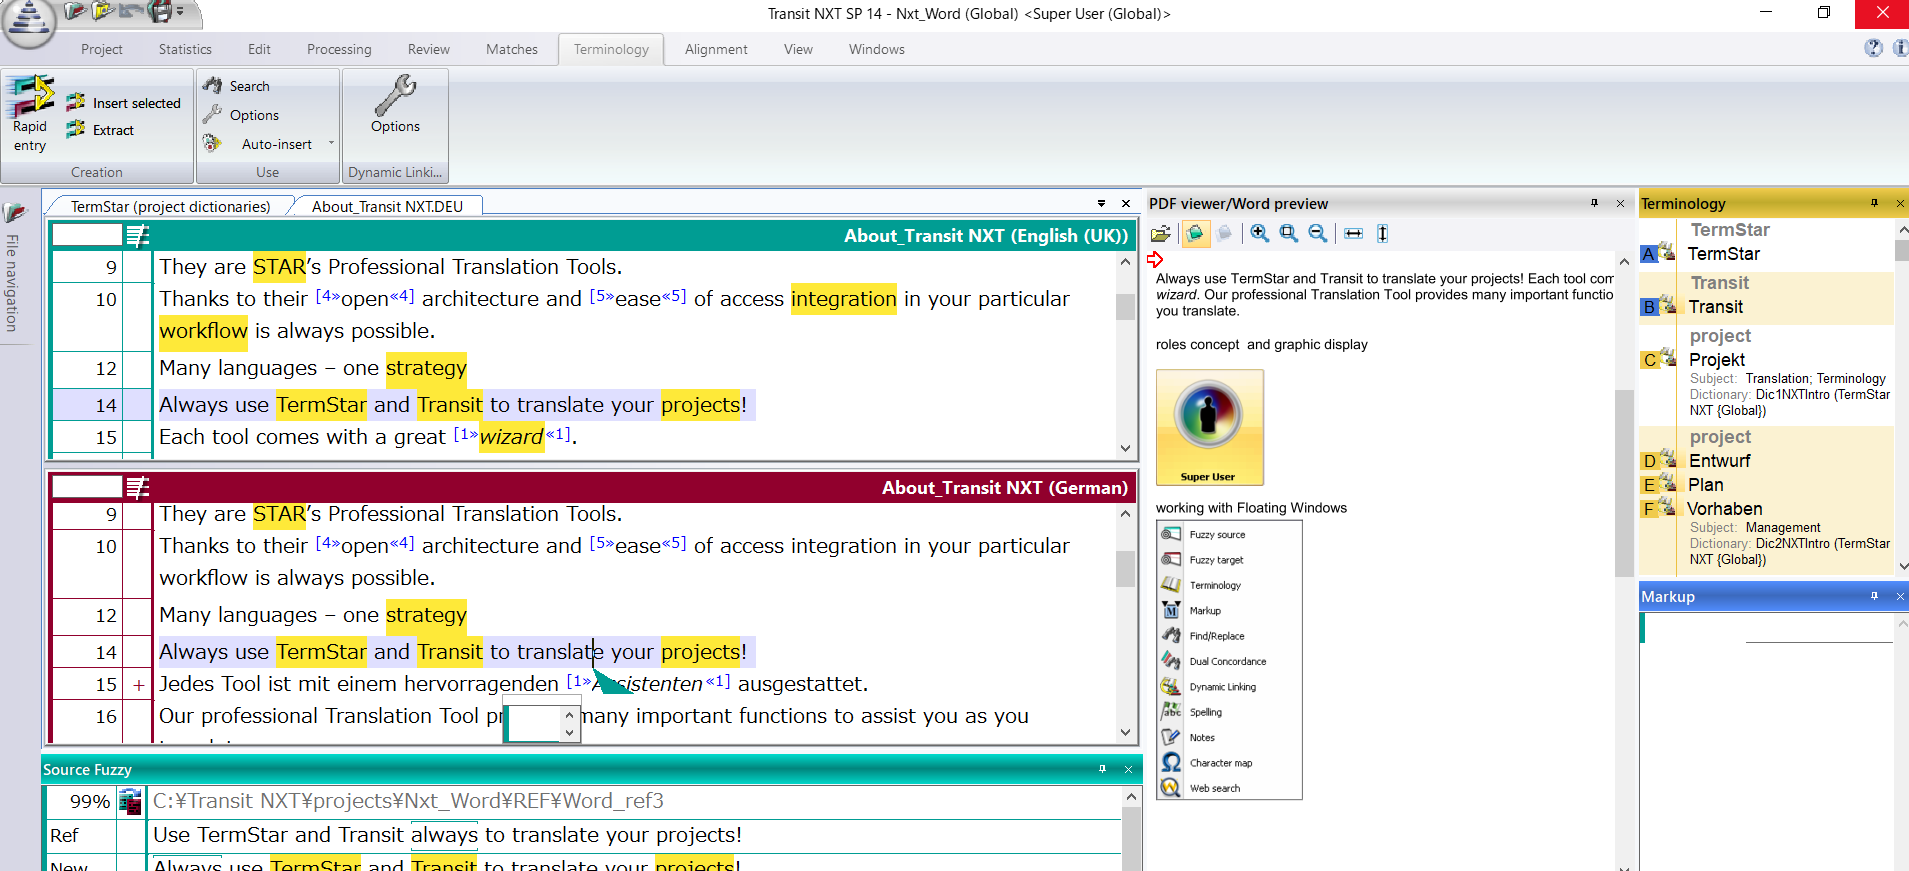Click the spin box down arrow in segment 16
This screenshot has width=1909, height=871.
pyautogui.click(x=569, y=733)
